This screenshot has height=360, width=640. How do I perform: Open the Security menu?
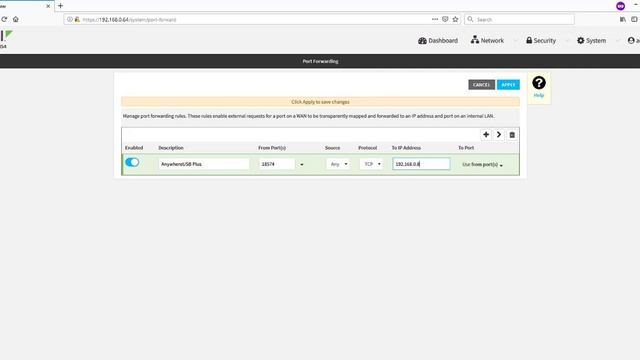541,40
